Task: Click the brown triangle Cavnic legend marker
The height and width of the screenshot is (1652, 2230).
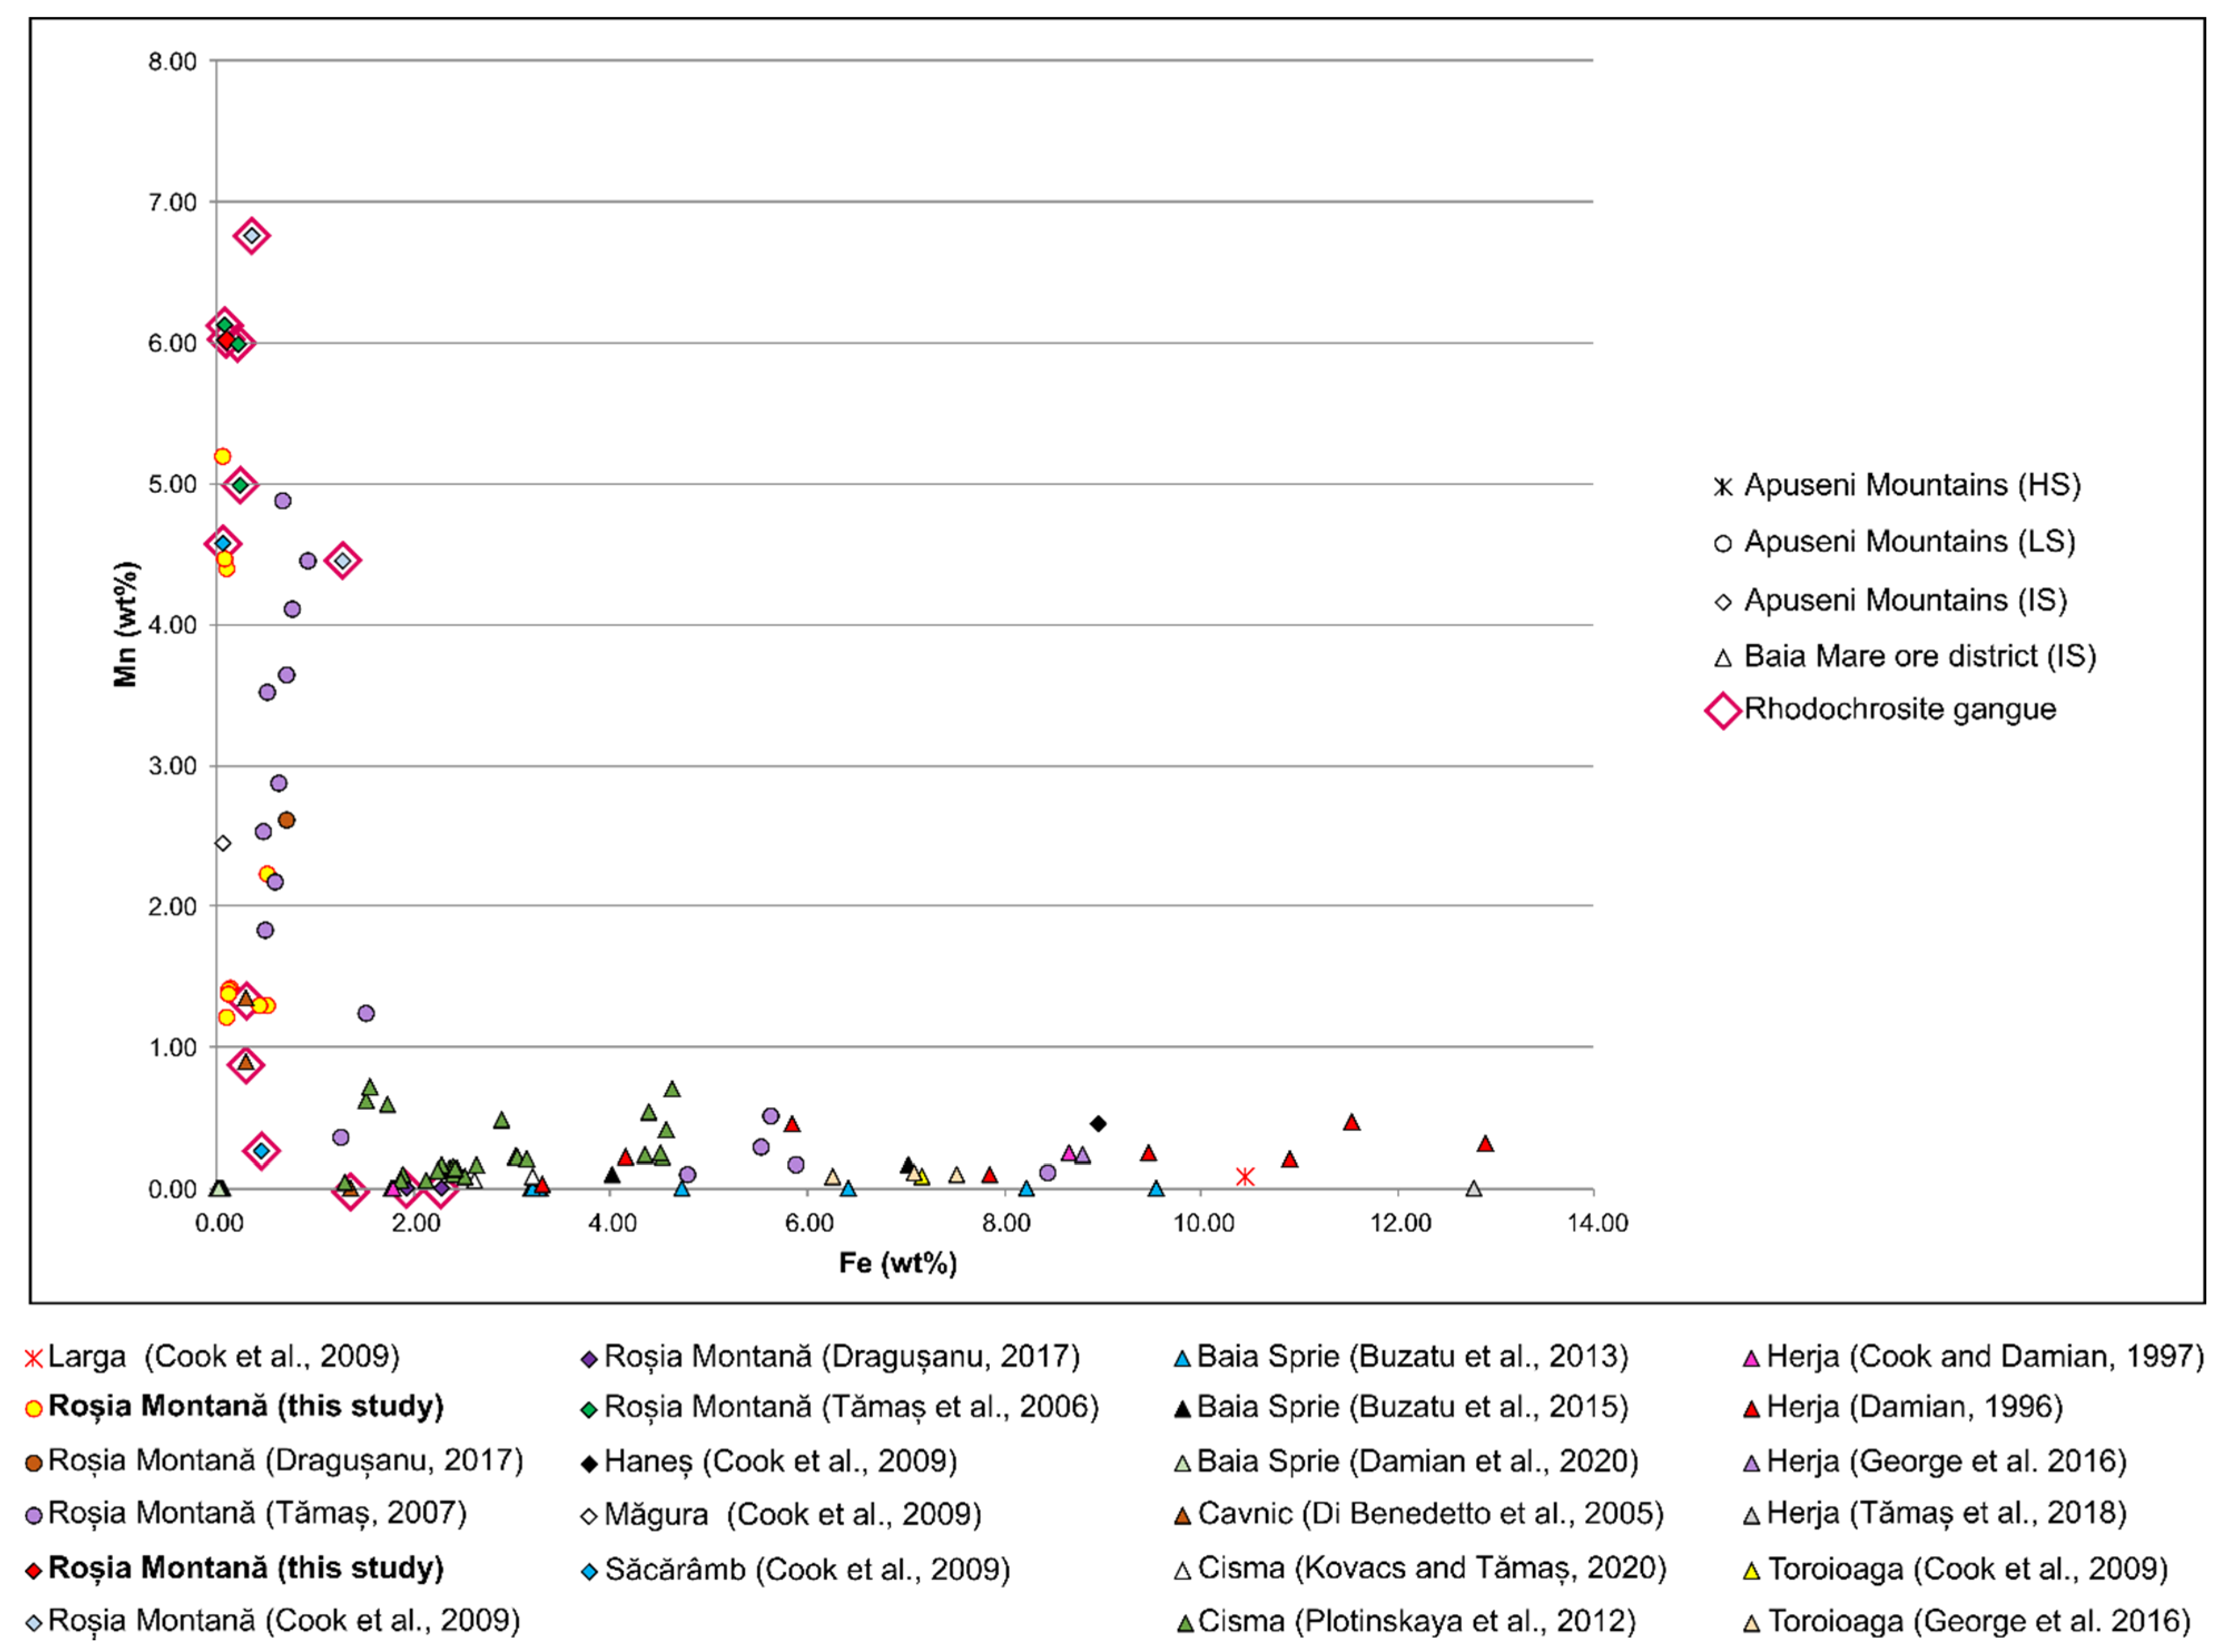Action: tap(1182, 1517)
